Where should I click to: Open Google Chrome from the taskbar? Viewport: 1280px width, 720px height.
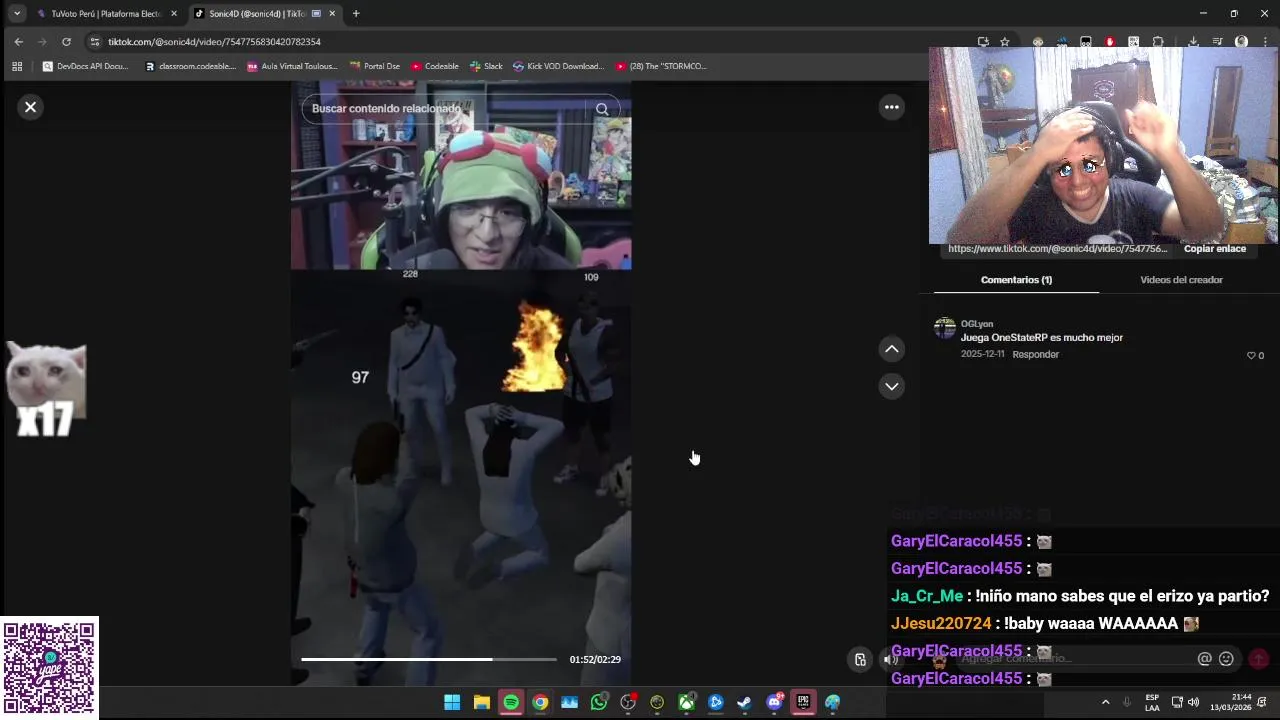tap(540, 702)
